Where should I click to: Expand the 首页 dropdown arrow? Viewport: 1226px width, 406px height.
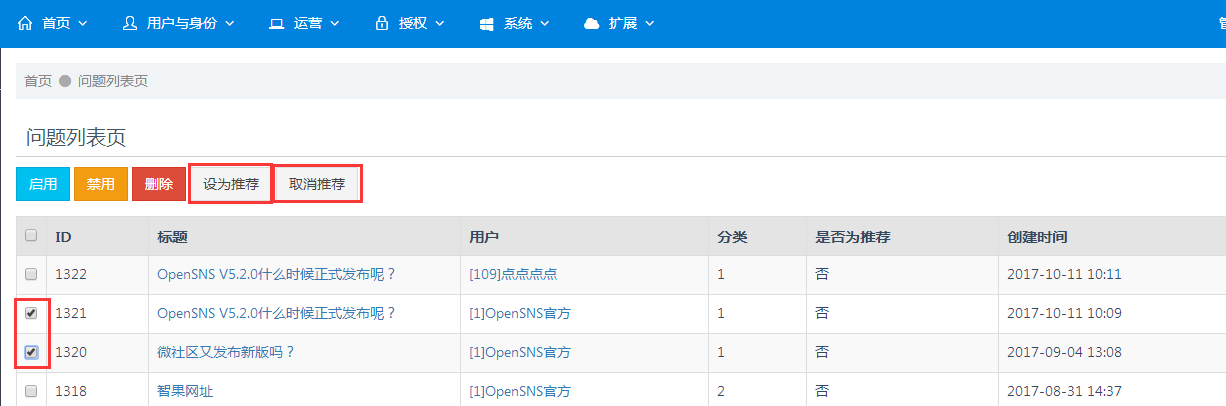[x=82, y=24]
